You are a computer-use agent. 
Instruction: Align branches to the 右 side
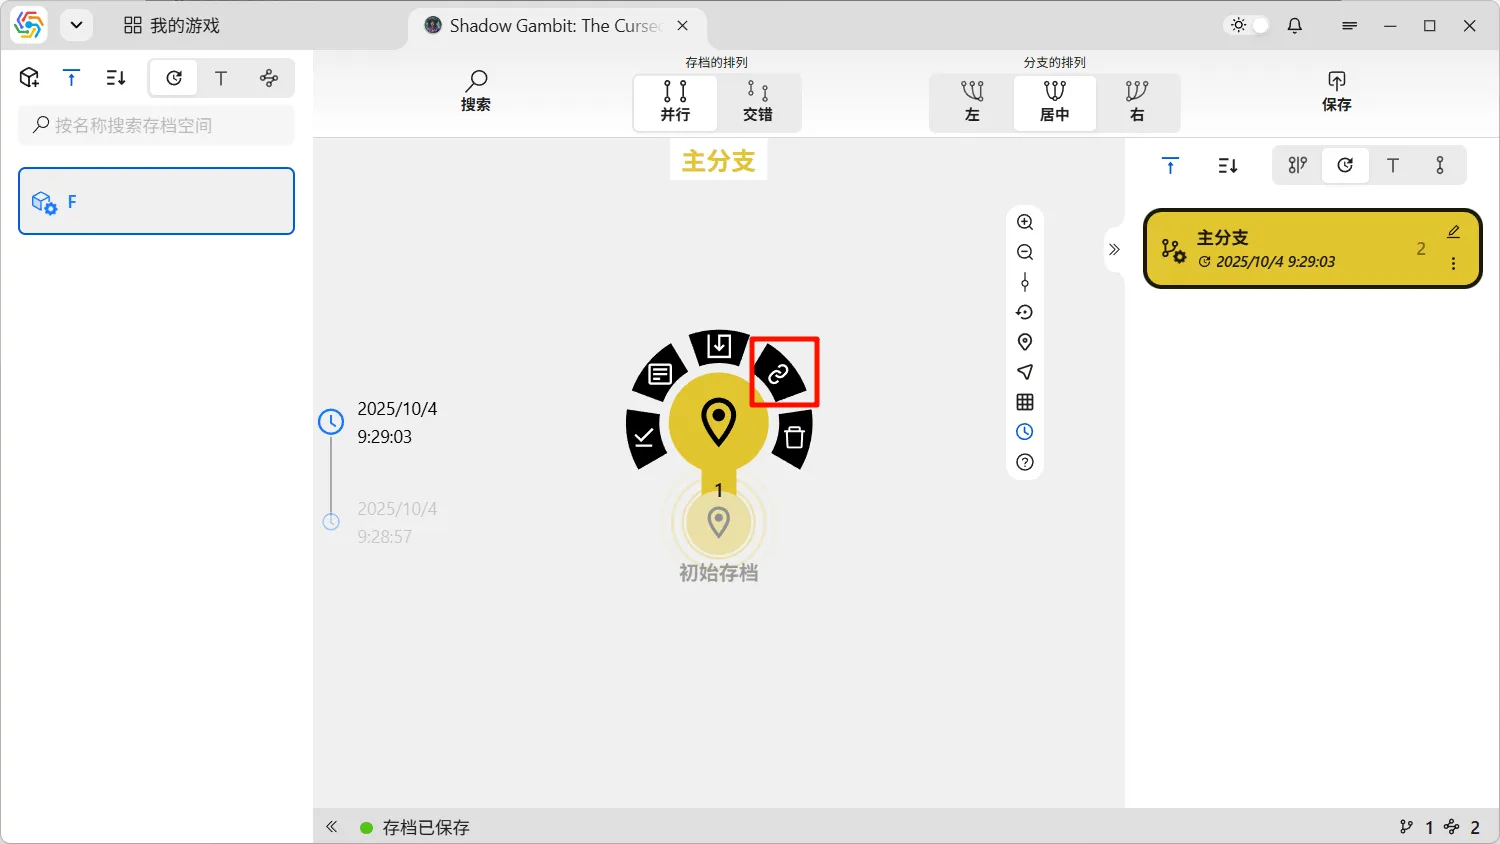point(1137,102)
